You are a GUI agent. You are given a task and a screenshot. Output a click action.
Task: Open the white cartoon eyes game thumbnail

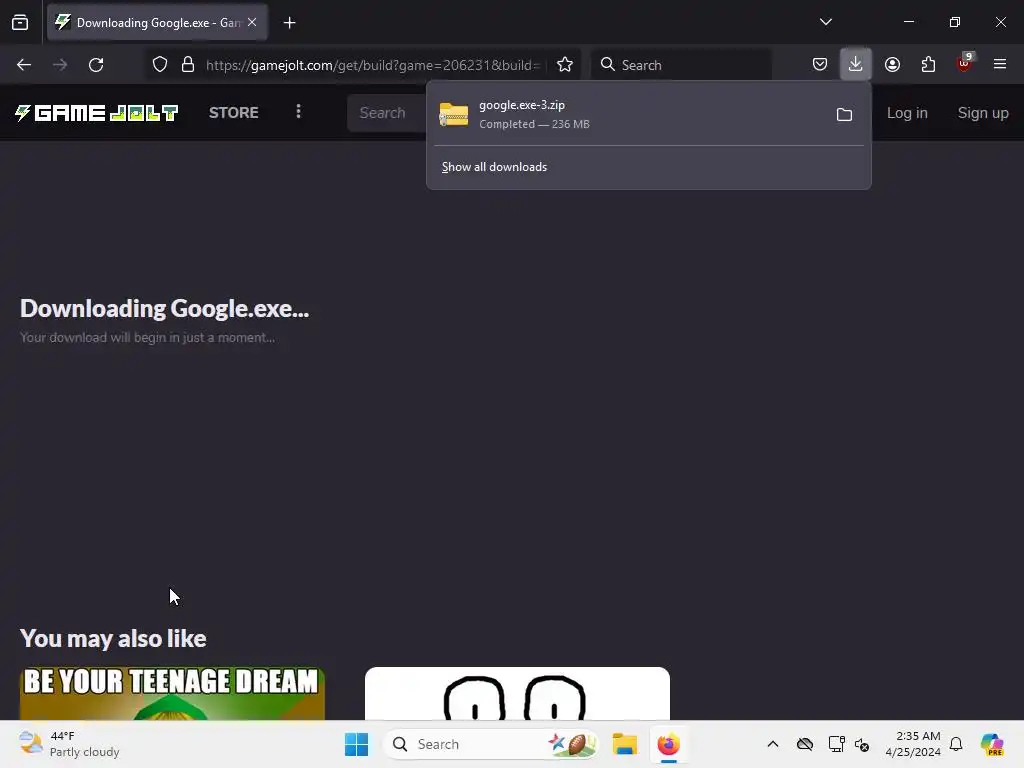[x=517, y=694]
